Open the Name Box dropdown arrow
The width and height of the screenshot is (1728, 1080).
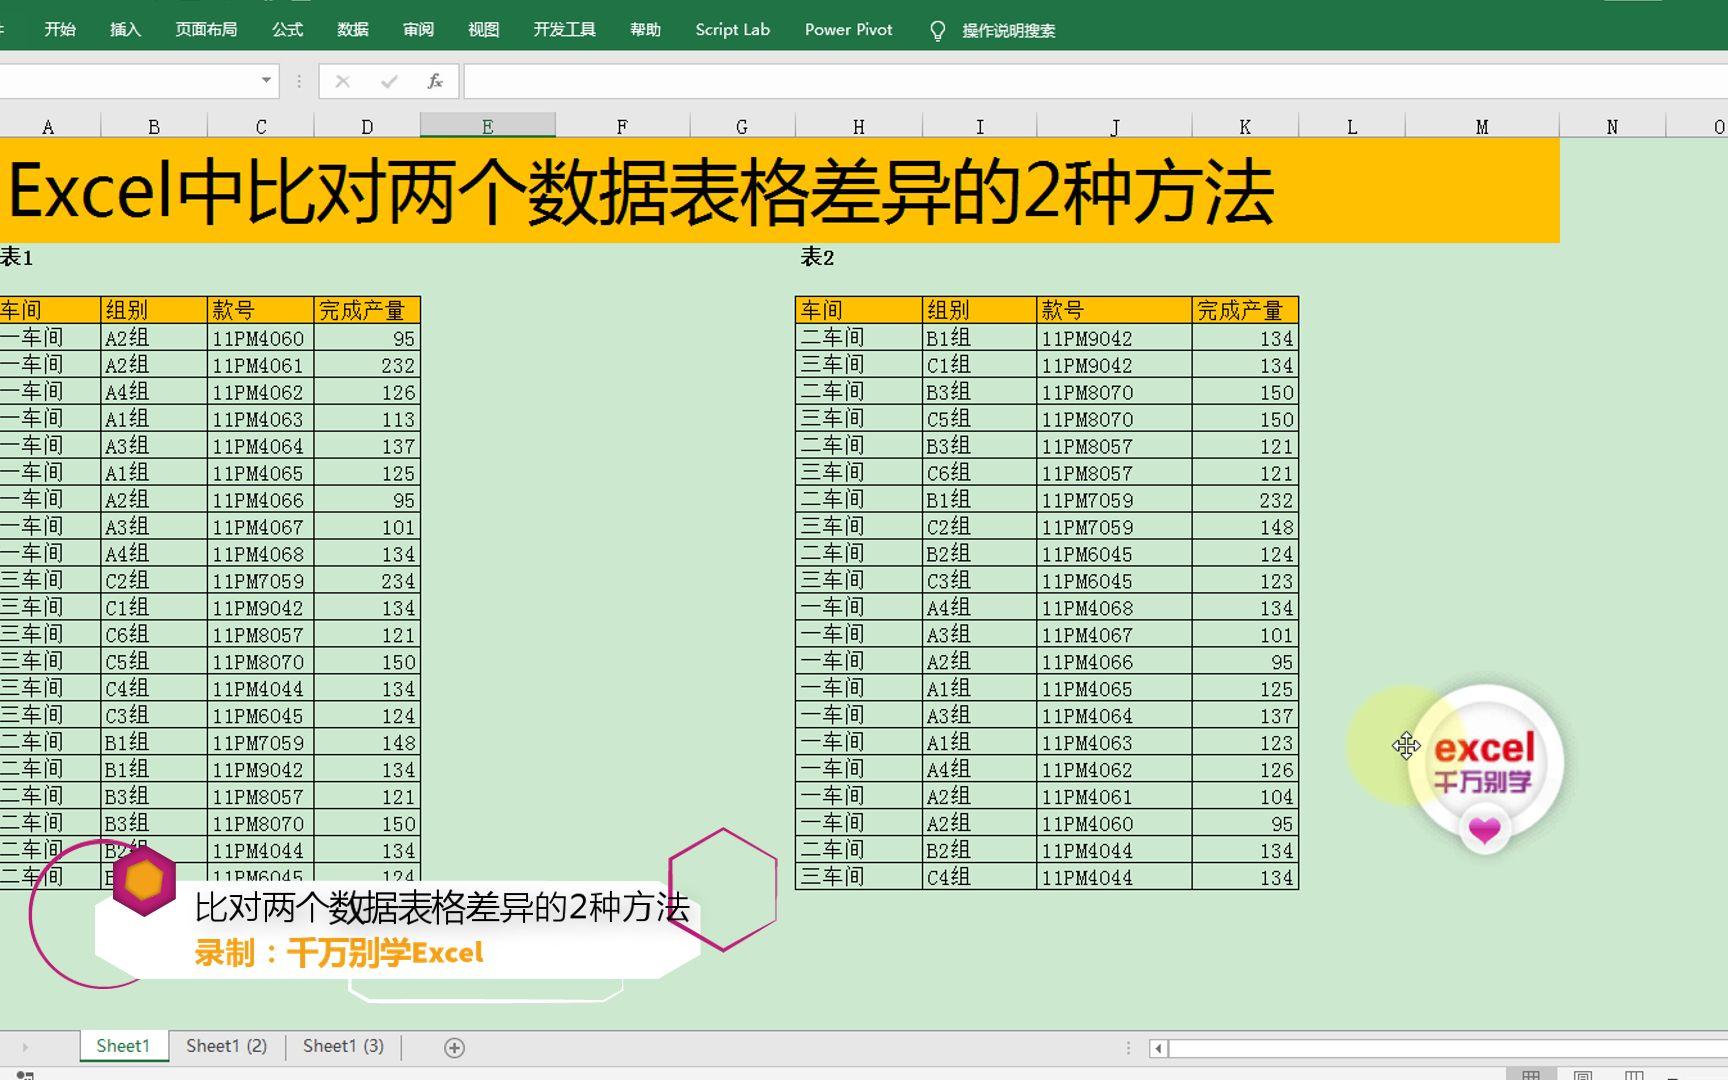266,80
